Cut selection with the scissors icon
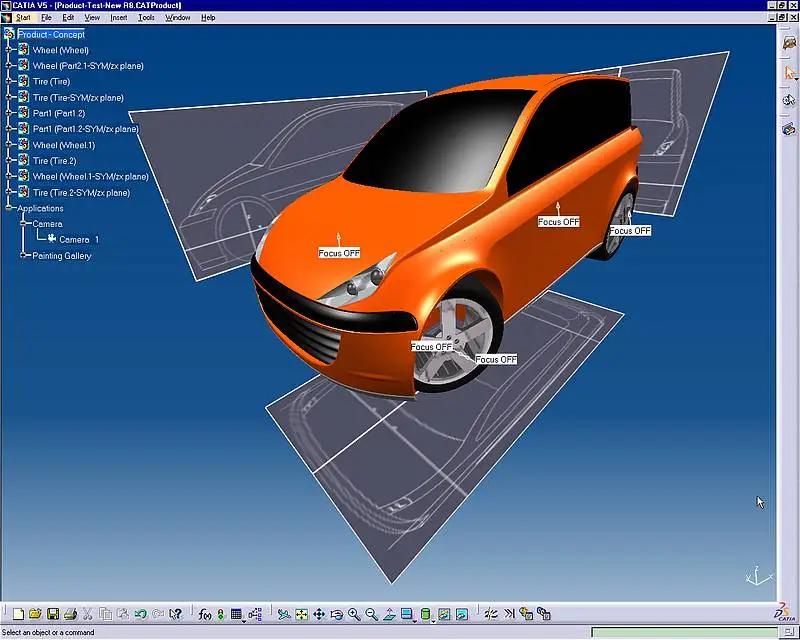The width and height of the screenshot is (800, 640). (x=88, y=614)
